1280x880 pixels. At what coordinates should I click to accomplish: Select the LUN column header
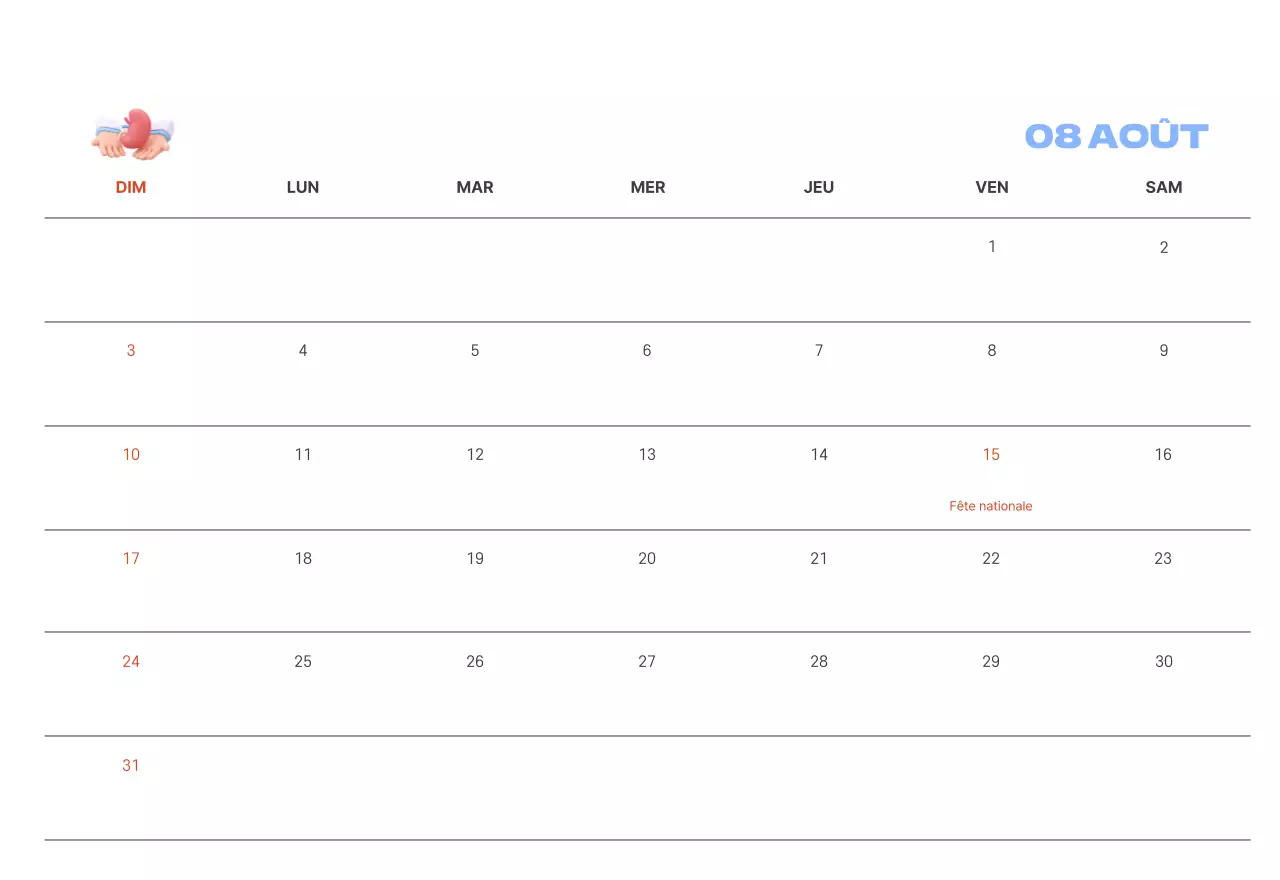click(x=303, y=187)
